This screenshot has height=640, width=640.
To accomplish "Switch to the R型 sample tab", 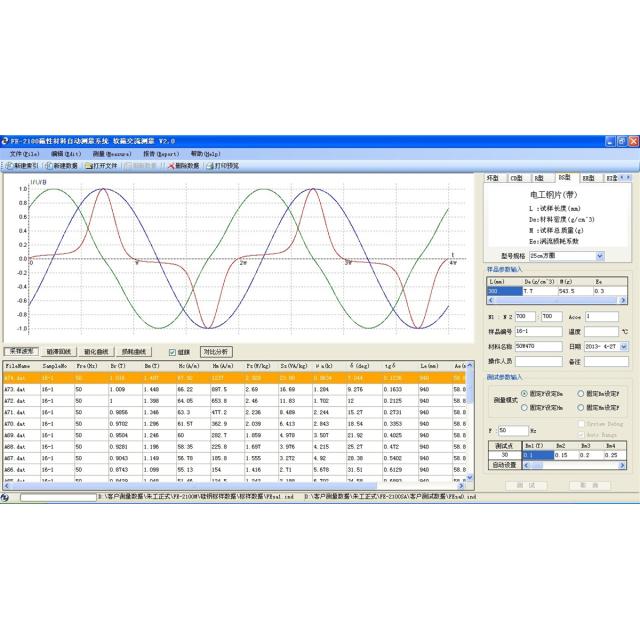I will point(539,178).
